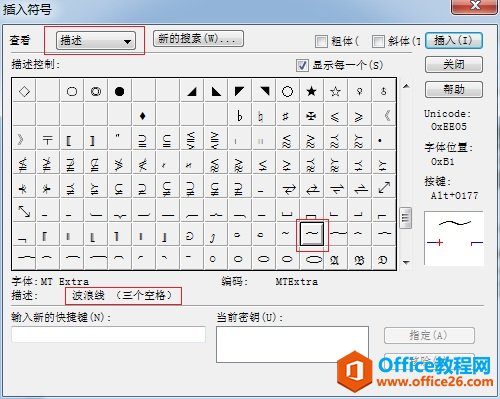Choose the upper-right filled corner triangle
Image resolution: width=500 pixels, height=399 pixels.
264,91
